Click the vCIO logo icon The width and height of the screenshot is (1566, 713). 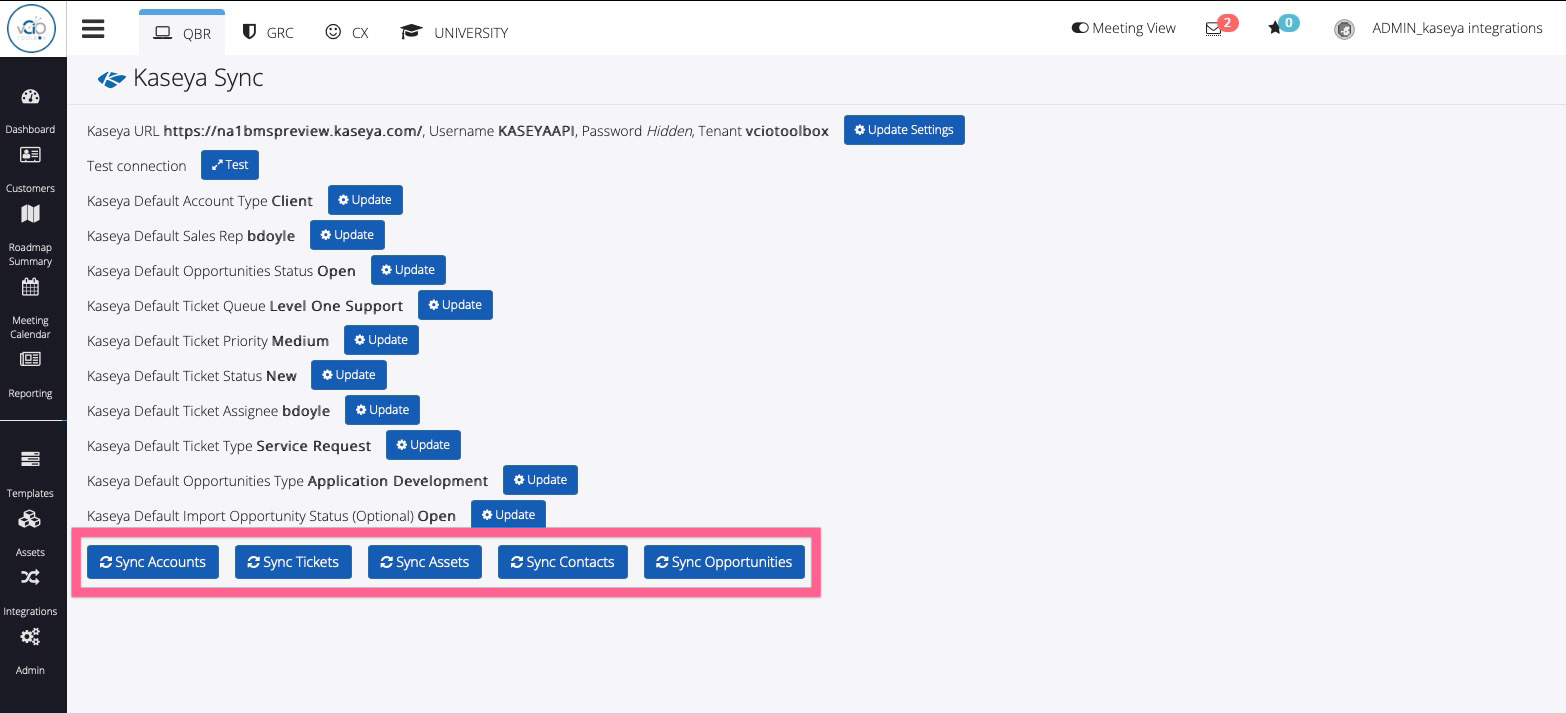tap(31, 29)
